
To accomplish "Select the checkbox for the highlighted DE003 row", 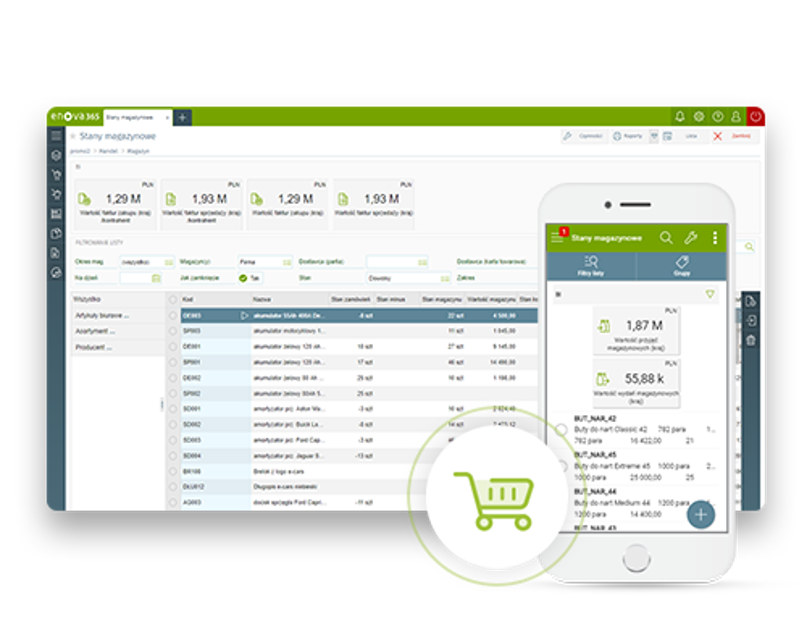I will (x=173, y=315).
